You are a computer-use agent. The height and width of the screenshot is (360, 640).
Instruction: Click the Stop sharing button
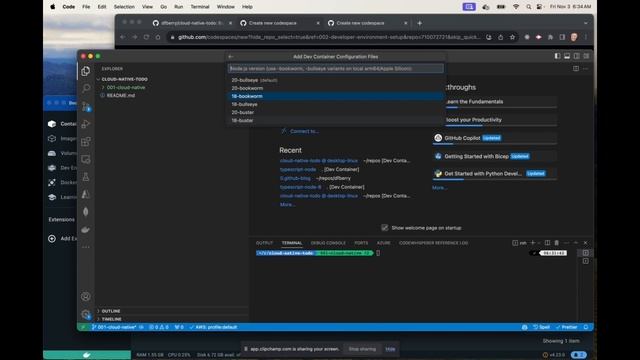point(362,349)
